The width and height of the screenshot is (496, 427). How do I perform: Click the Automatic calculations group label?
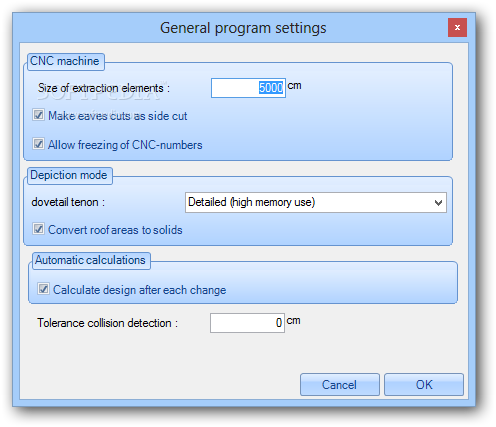[90, 260]
